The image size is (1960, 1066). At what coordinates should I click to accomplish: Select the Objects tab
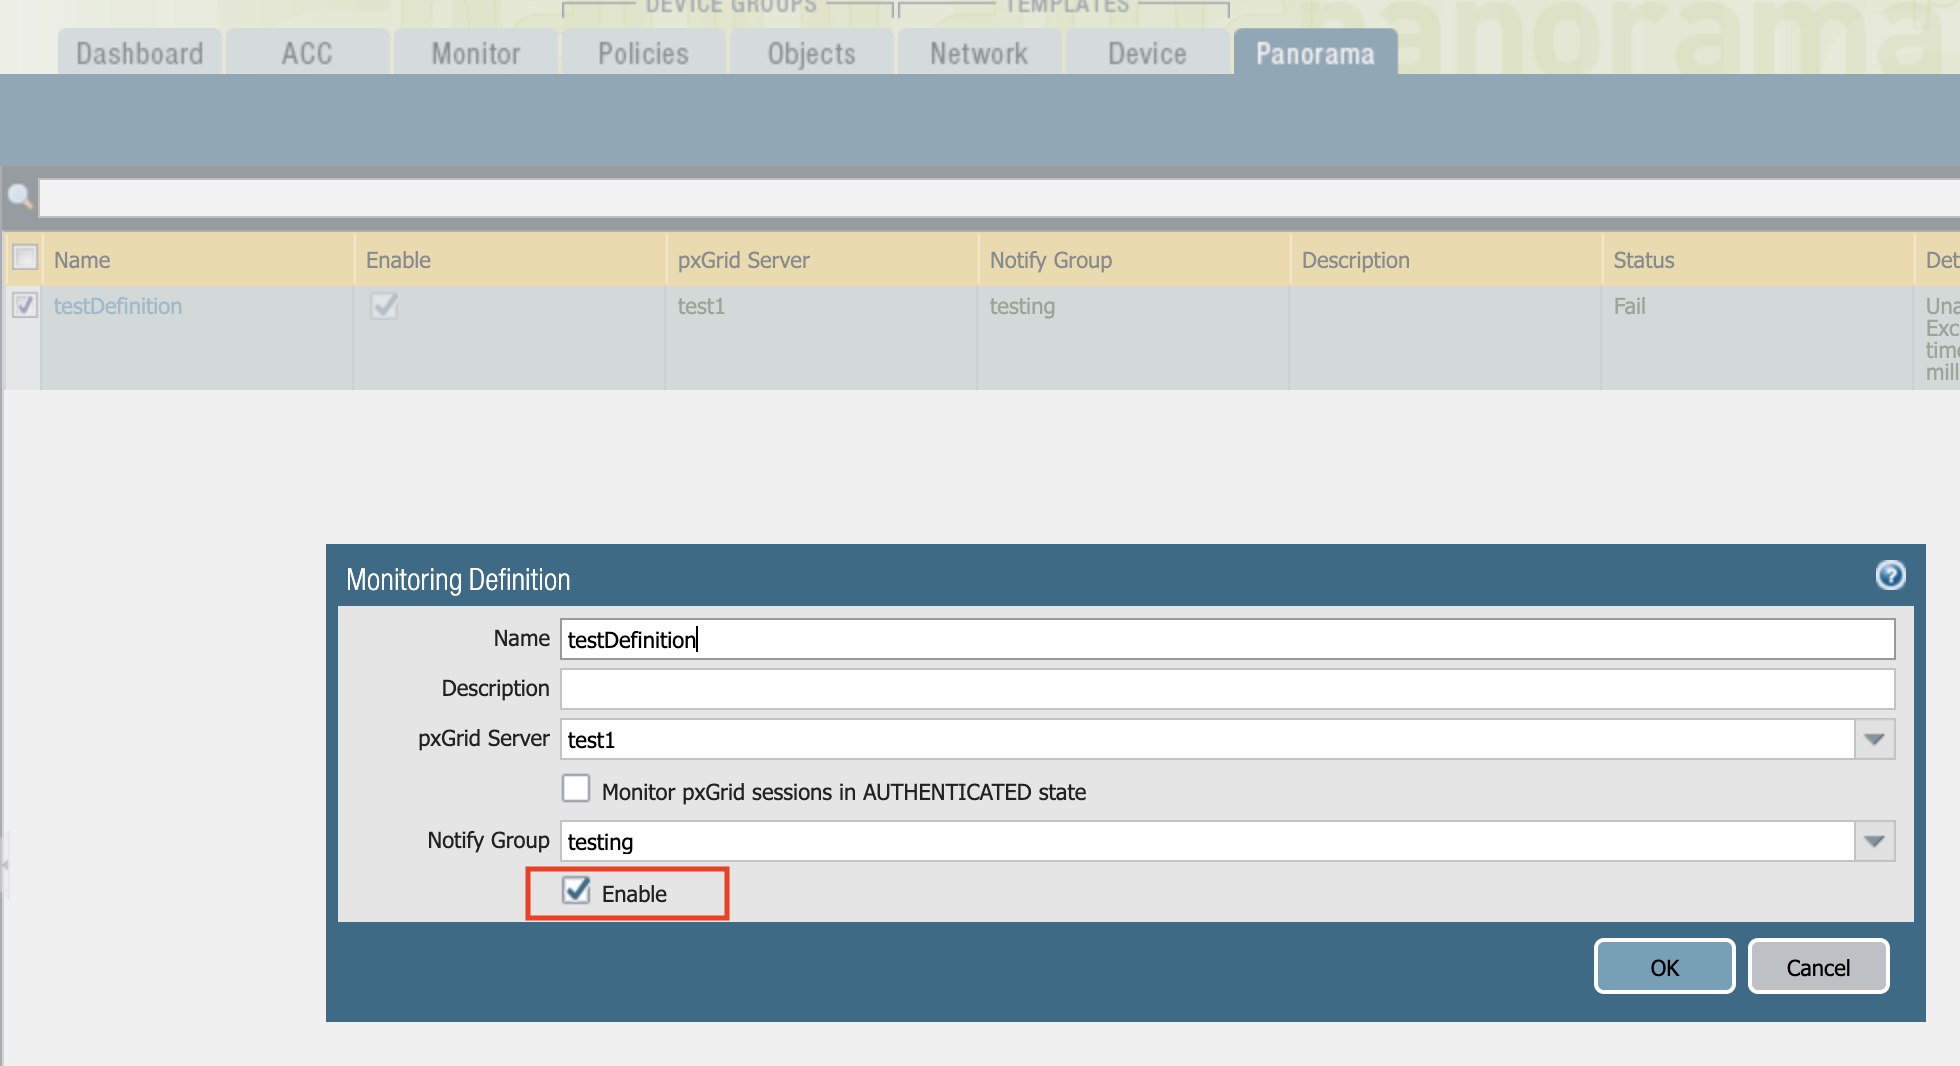click(x=811, y=53)
